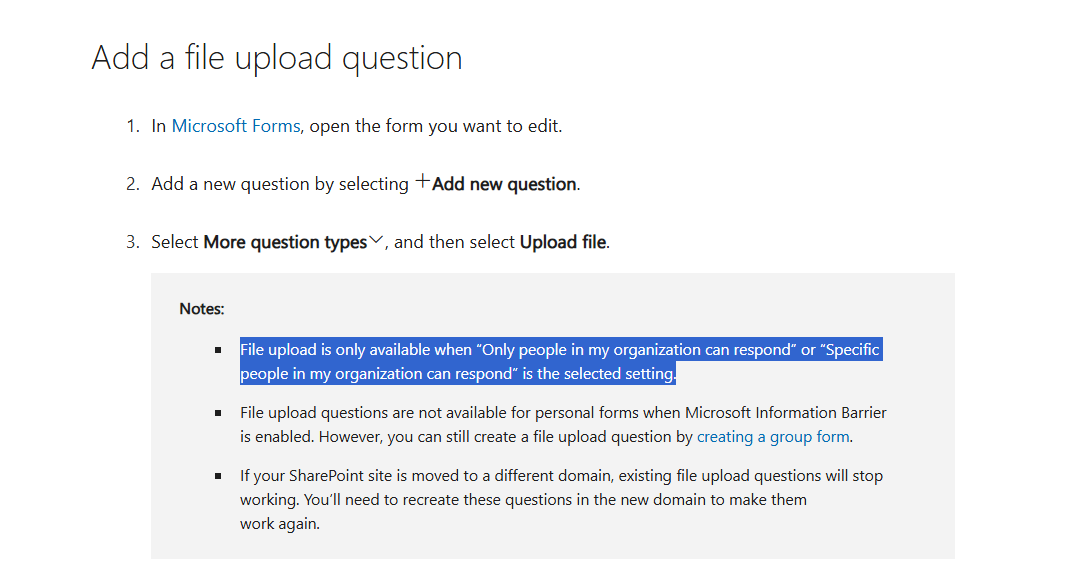1092x583 pixels.
Task: Click the step number 1 marker
Action: [x=133, y=126]
